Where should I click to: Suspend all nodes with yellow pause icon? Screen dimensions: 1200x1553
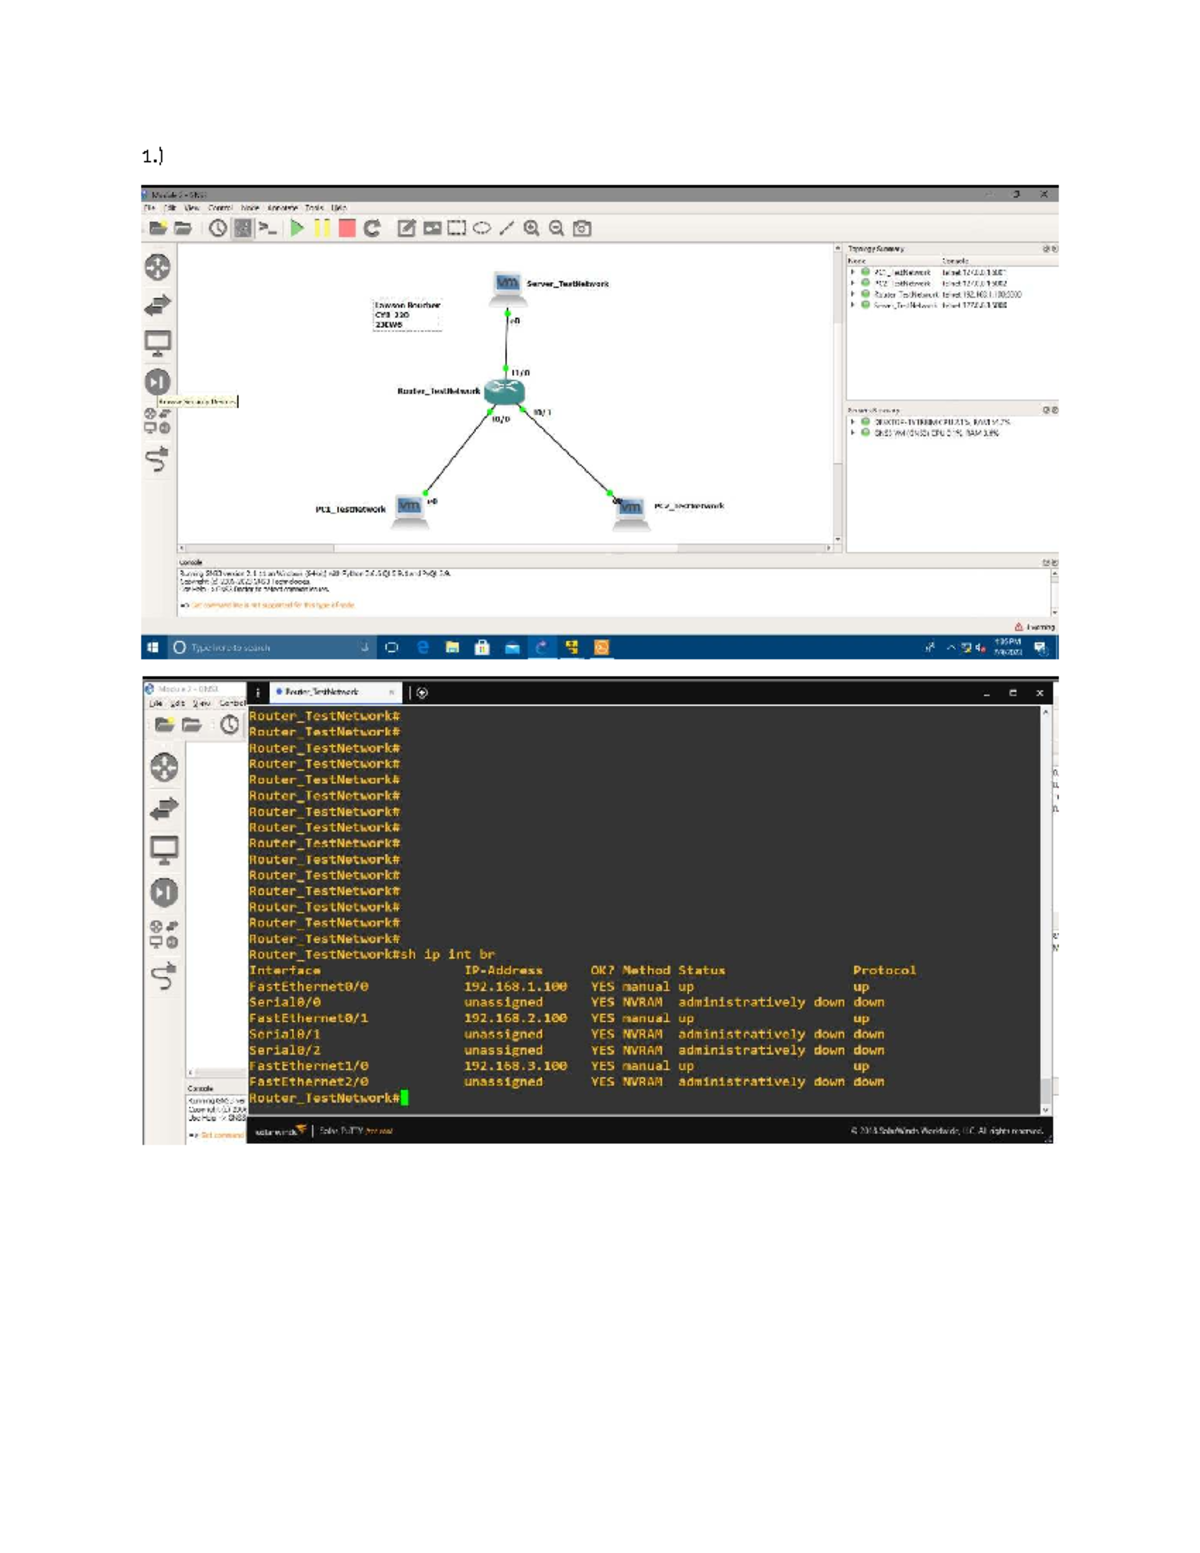322,228
